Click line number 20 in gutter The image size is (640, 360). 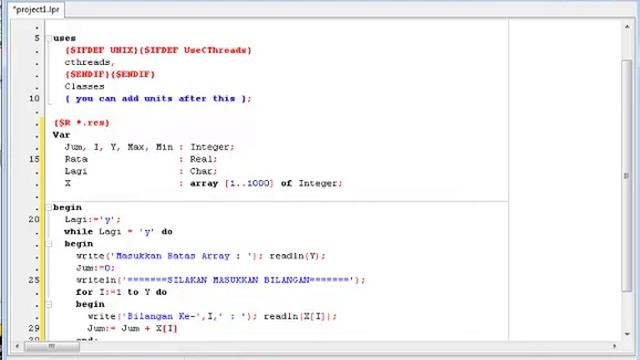34,219
